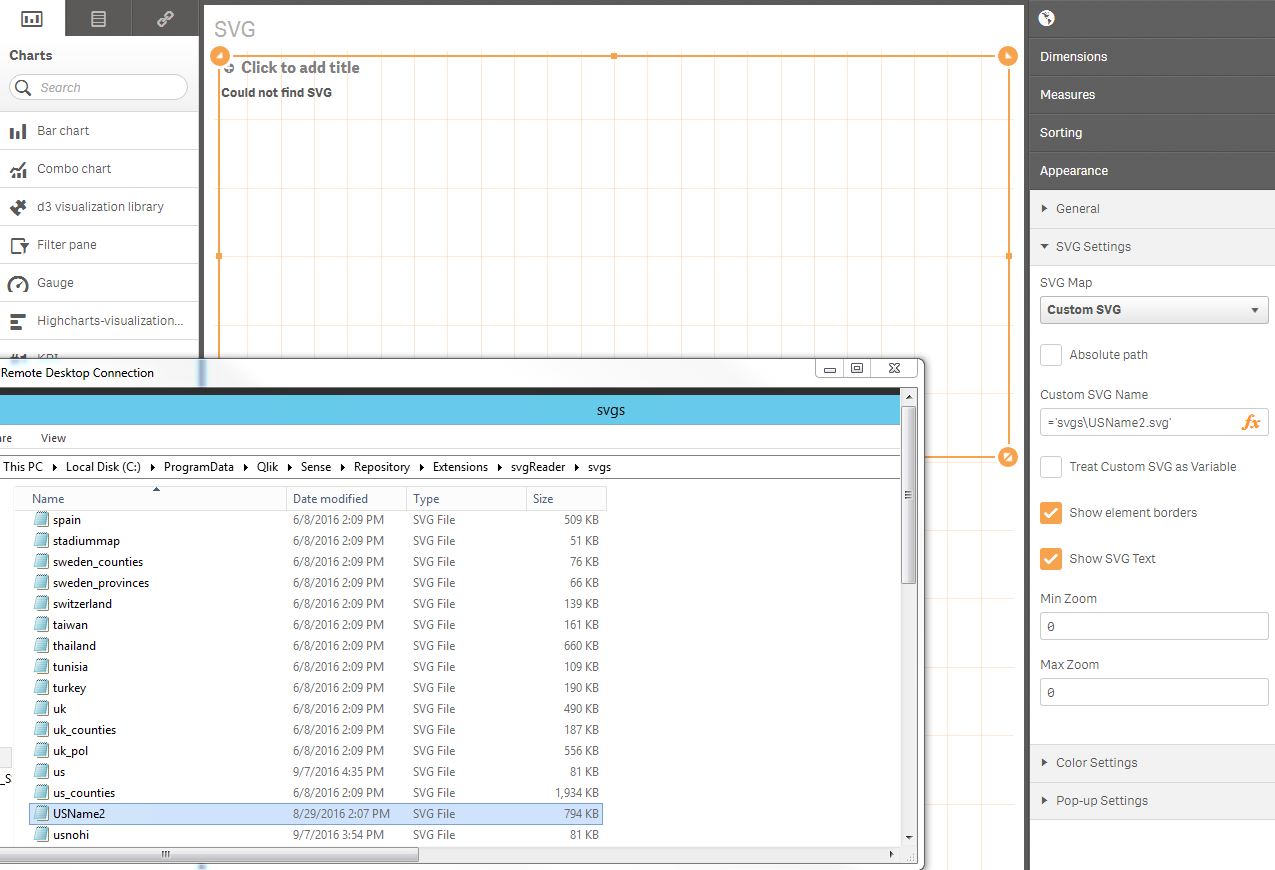Viewport: 1275px width, 870px height.
Task: Enable the Absolute path checkbox
Action: 1051,354
